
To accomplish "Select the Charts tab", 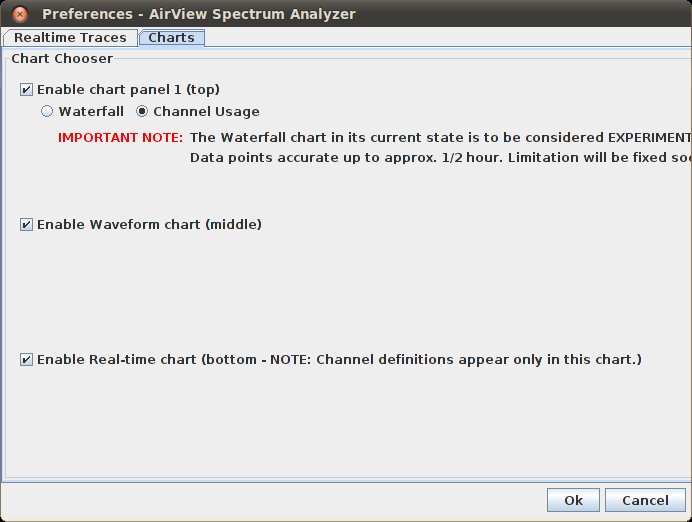I will pos(171,38).
